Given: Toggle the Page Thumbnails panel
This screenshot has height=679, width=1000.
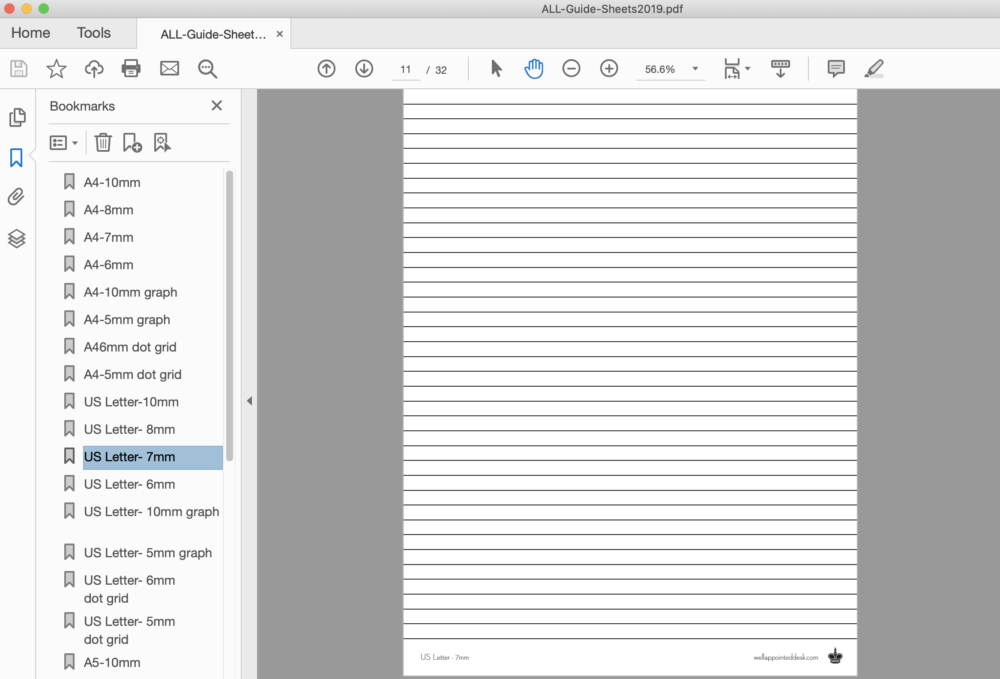Looking at the screenshot, I should point(16,117).
